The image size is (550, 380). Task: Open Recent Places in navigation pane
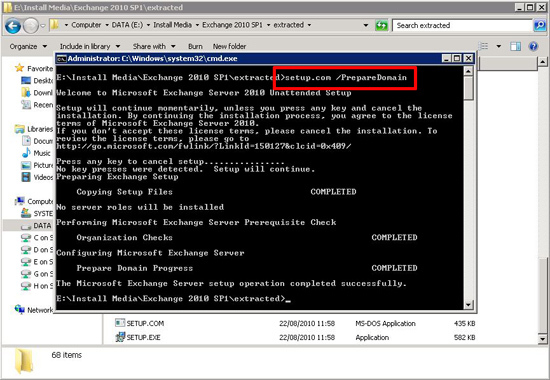click(37, 105)
